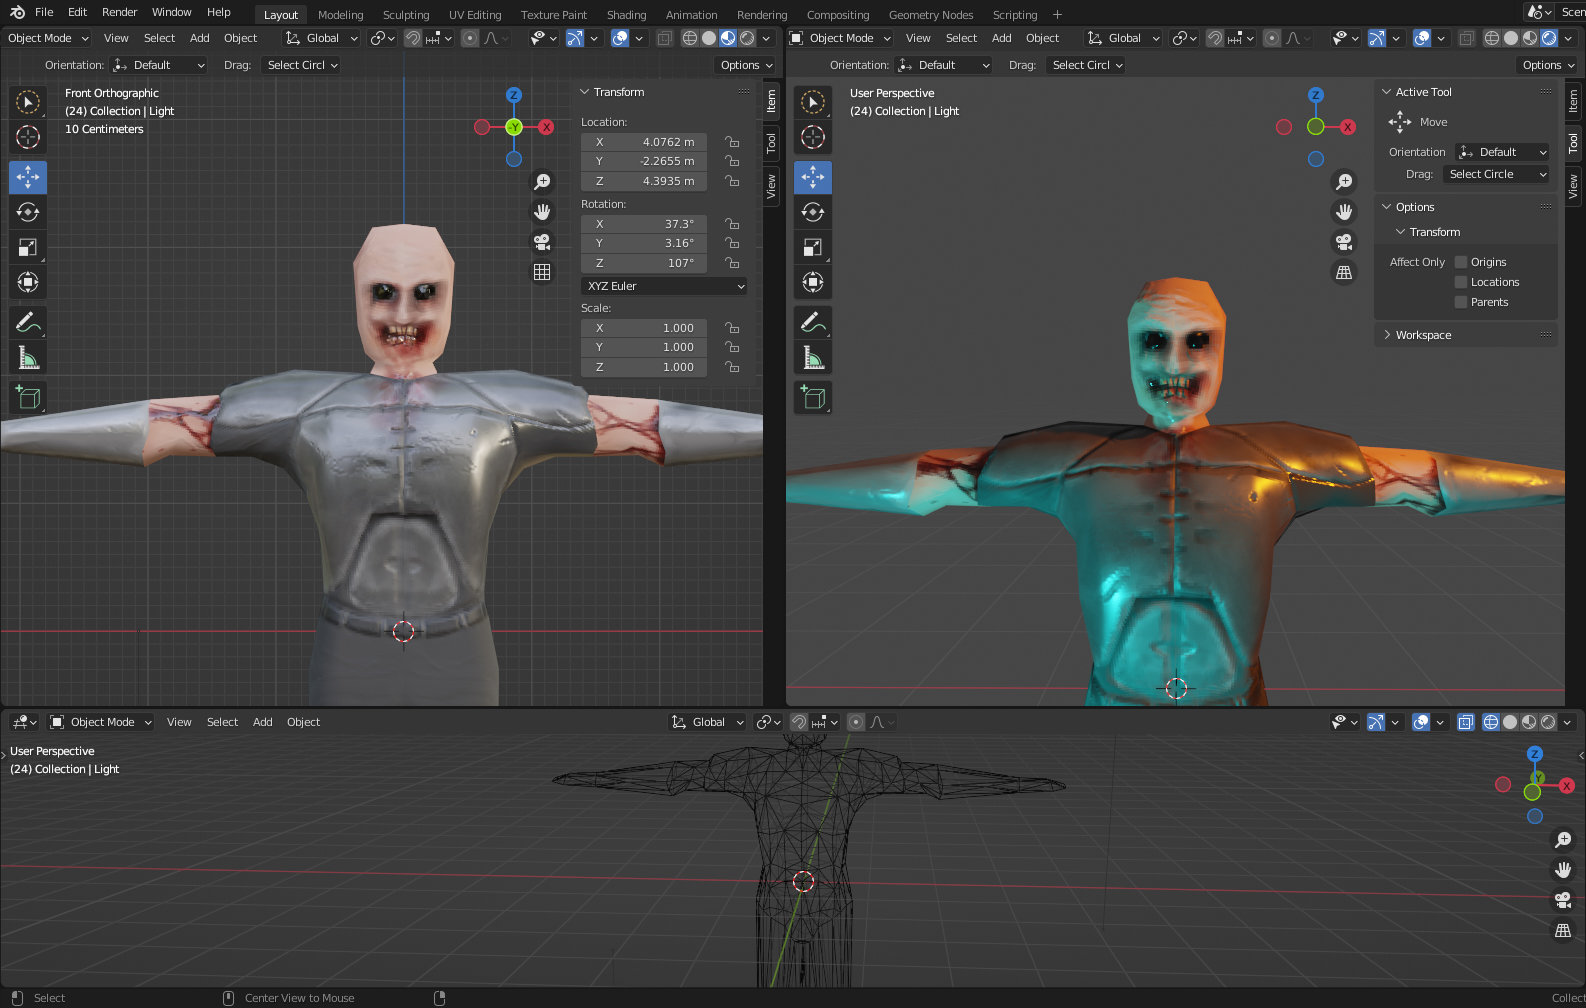Open the Item sidebar tab in left viewport
The height and width of the screenshot is (1008, 1586).
771,101
